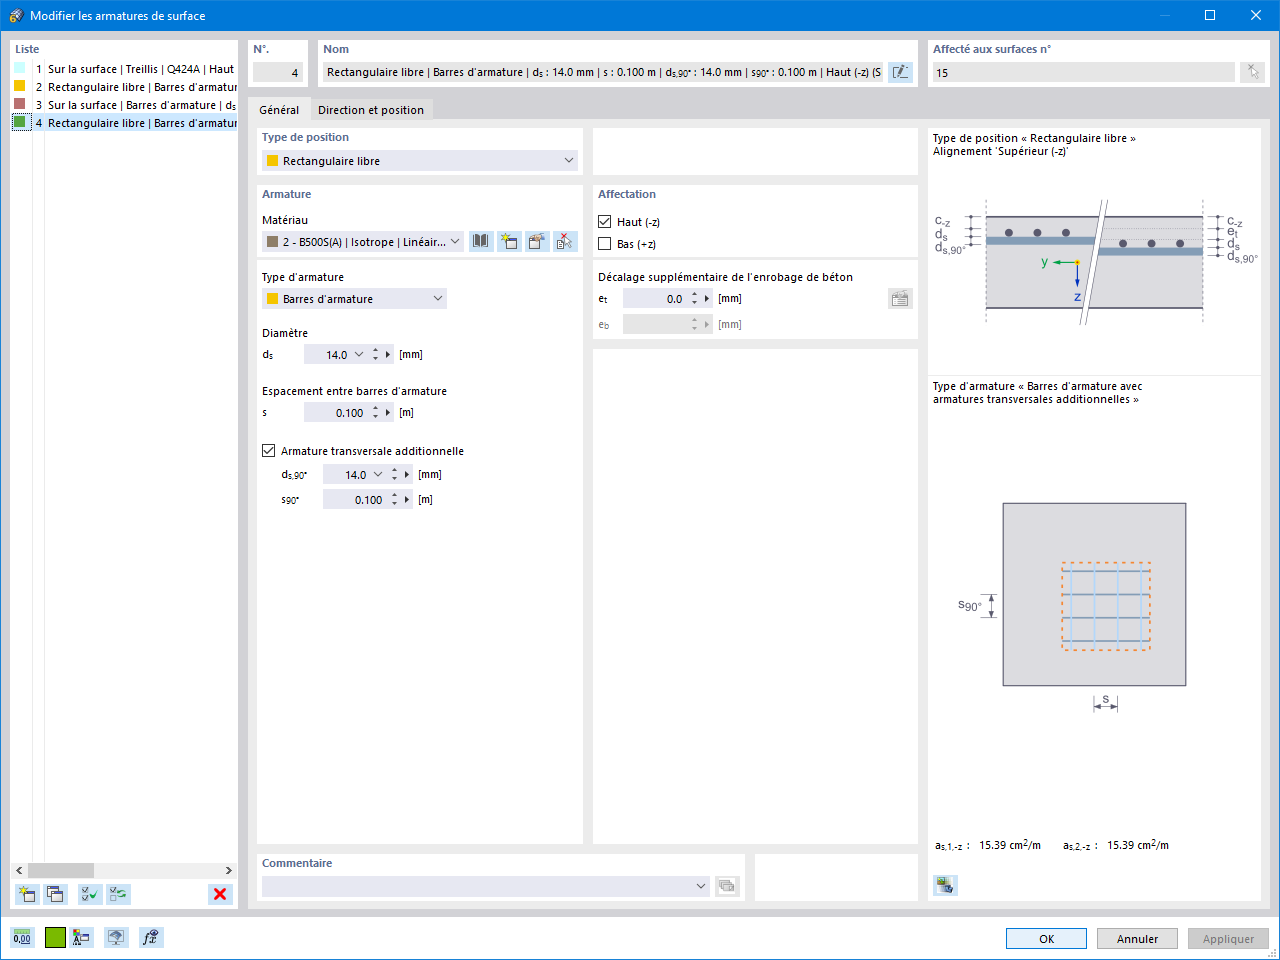This screenshot has height=960, width=1280.
Task: Open the ds diameter value dropdown arrow
Action: click(x=359, y=355)
